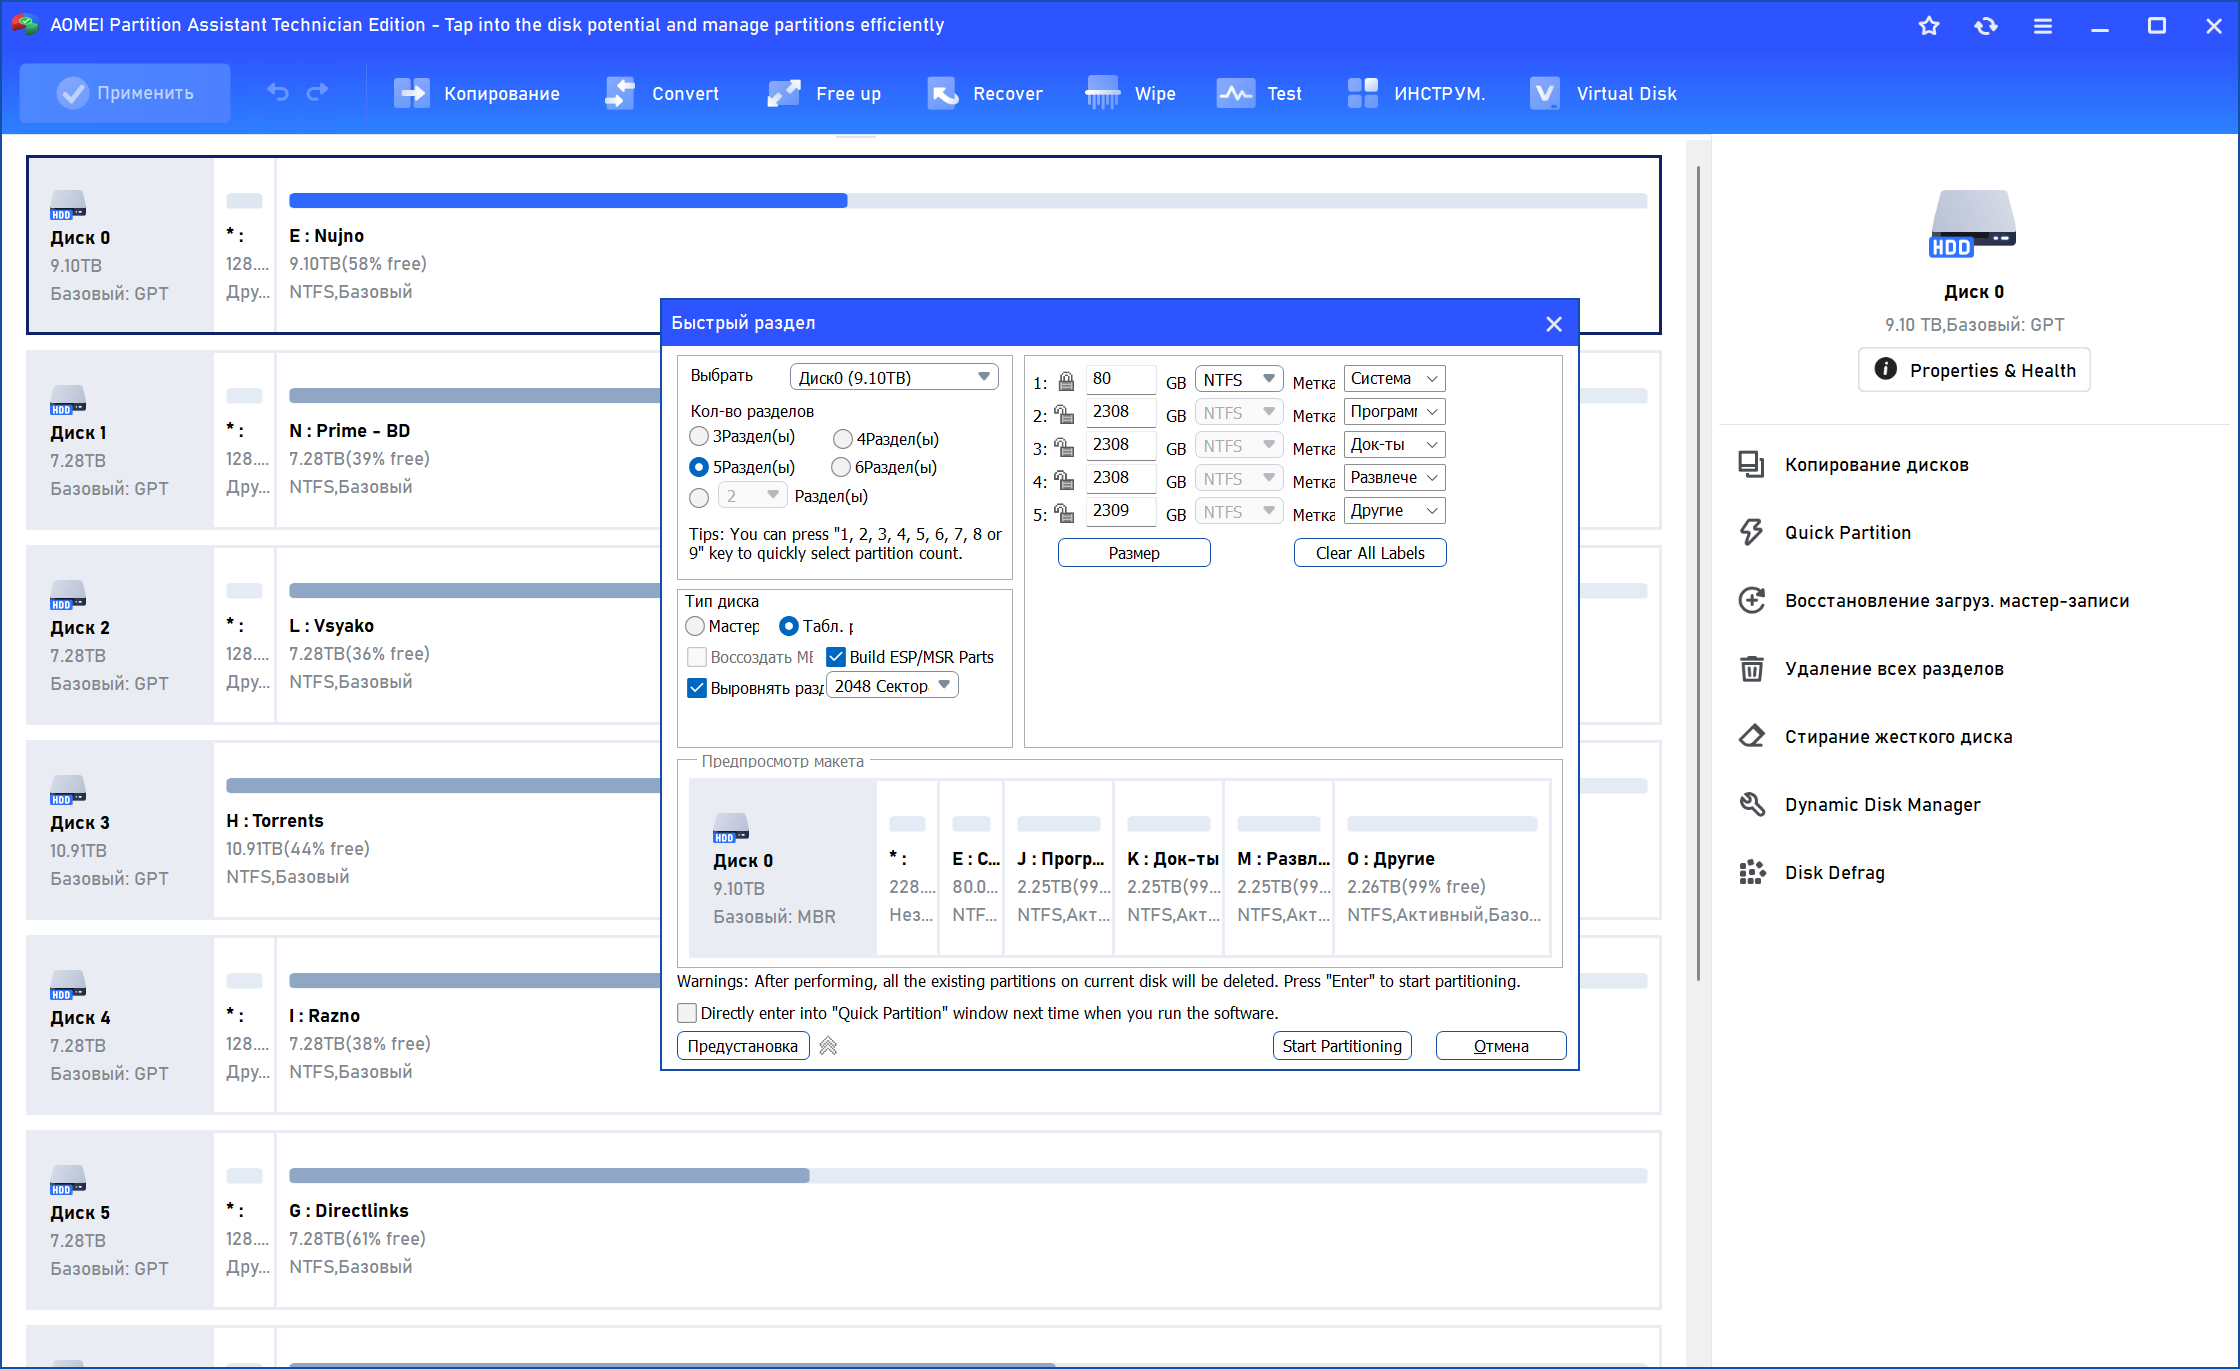Open Dynamic Disk Manager wrench icon
Viewport: 2240px width, 1369px height.
click(1752, 804)
